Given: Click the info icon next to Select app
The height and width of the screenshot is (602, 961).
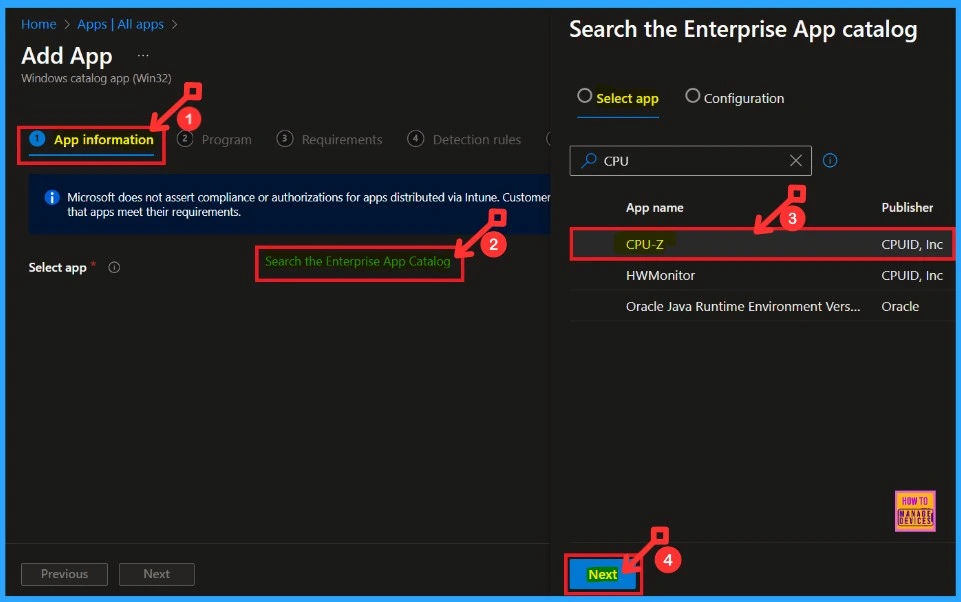Looking at the screenshot, I should pos(114,267).
